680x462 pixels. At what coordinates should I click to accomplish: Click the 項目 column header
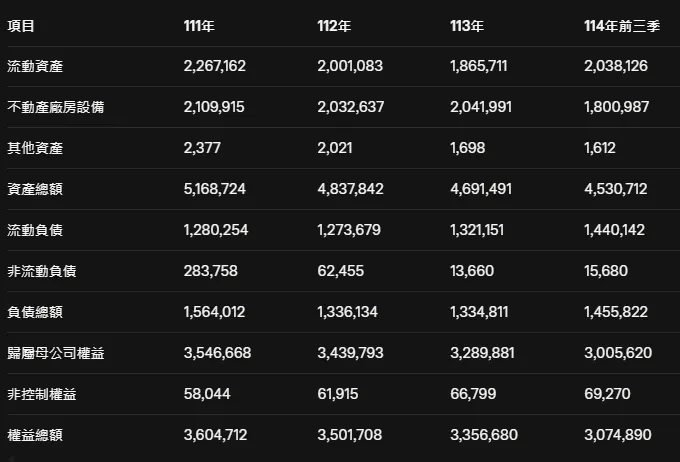point(21,26)
